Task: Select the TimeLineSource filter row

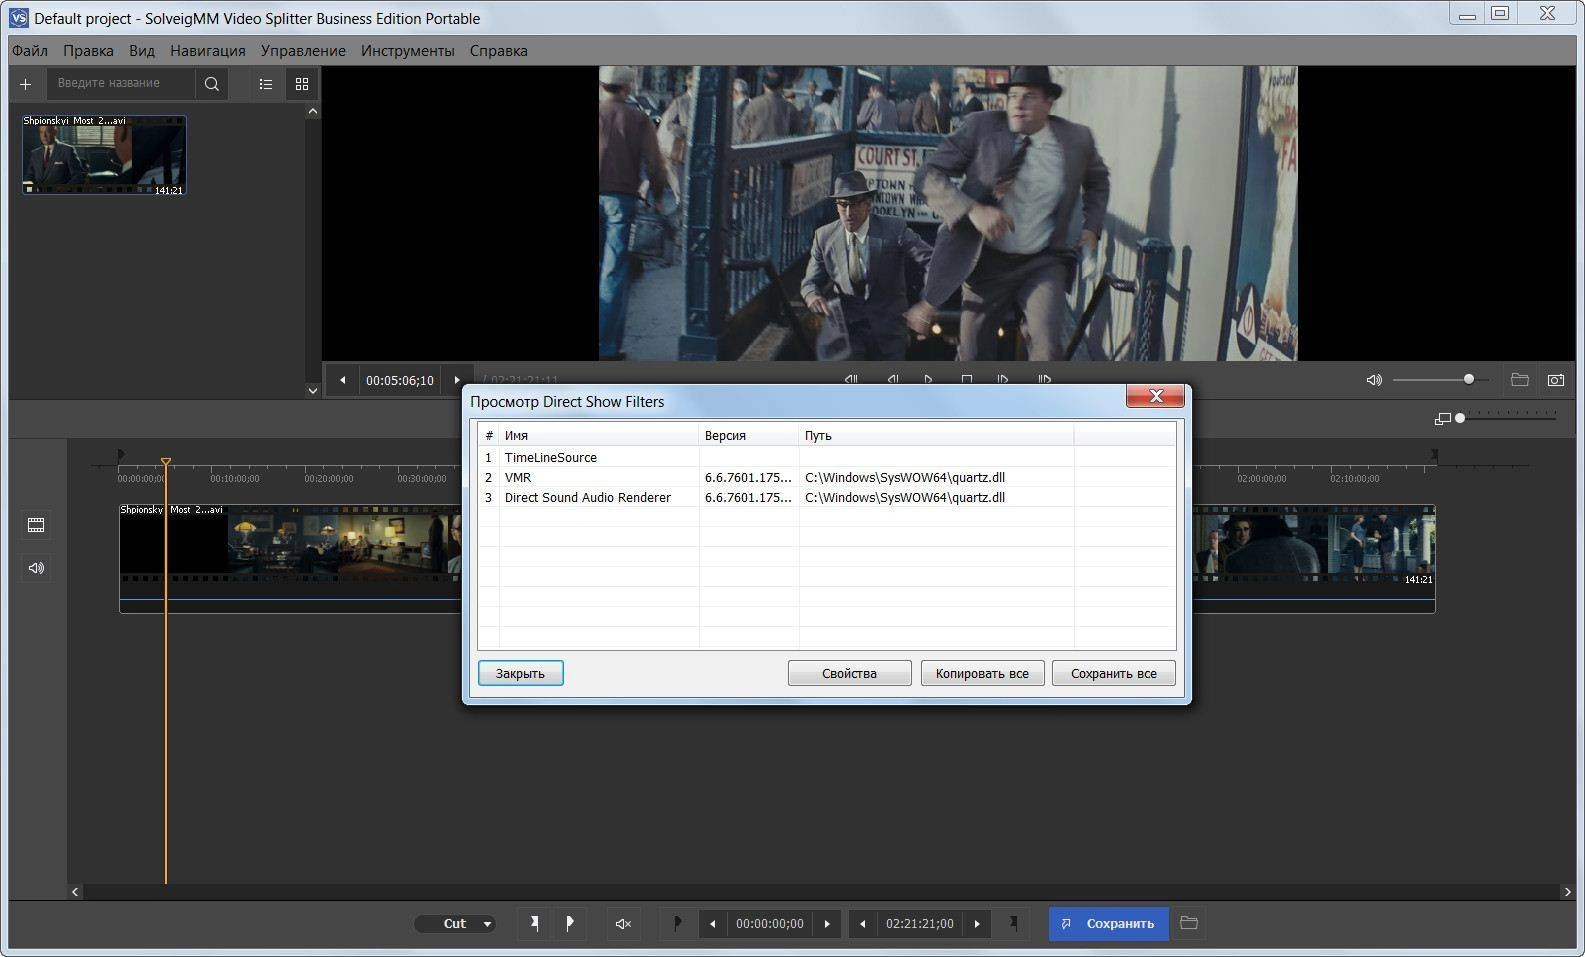Action: [826, 457]
